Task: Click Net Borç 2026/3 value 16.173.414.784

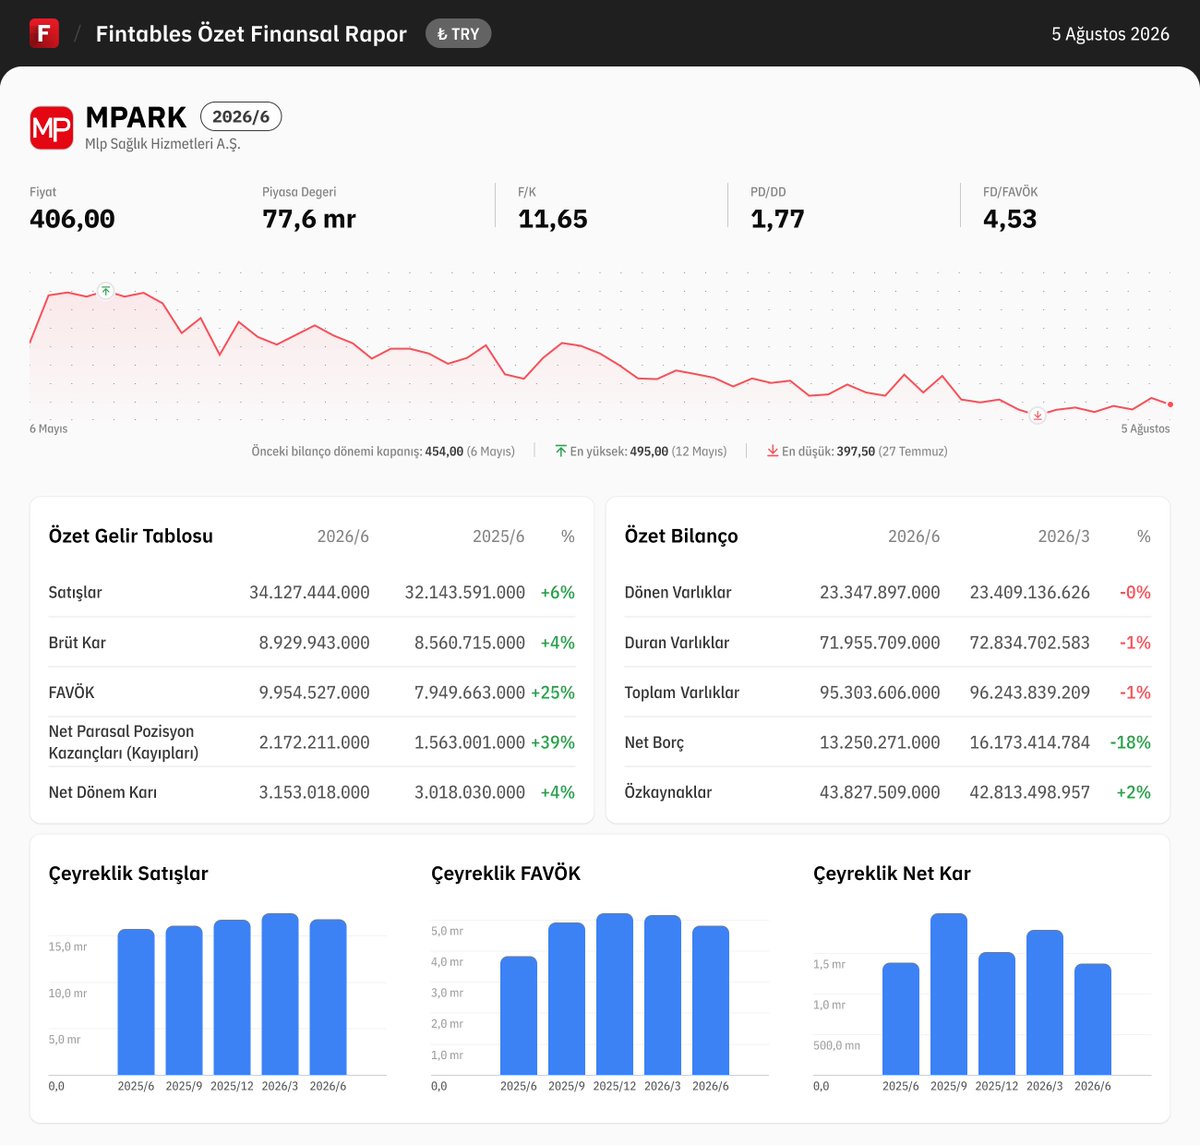Action: 1030,742
